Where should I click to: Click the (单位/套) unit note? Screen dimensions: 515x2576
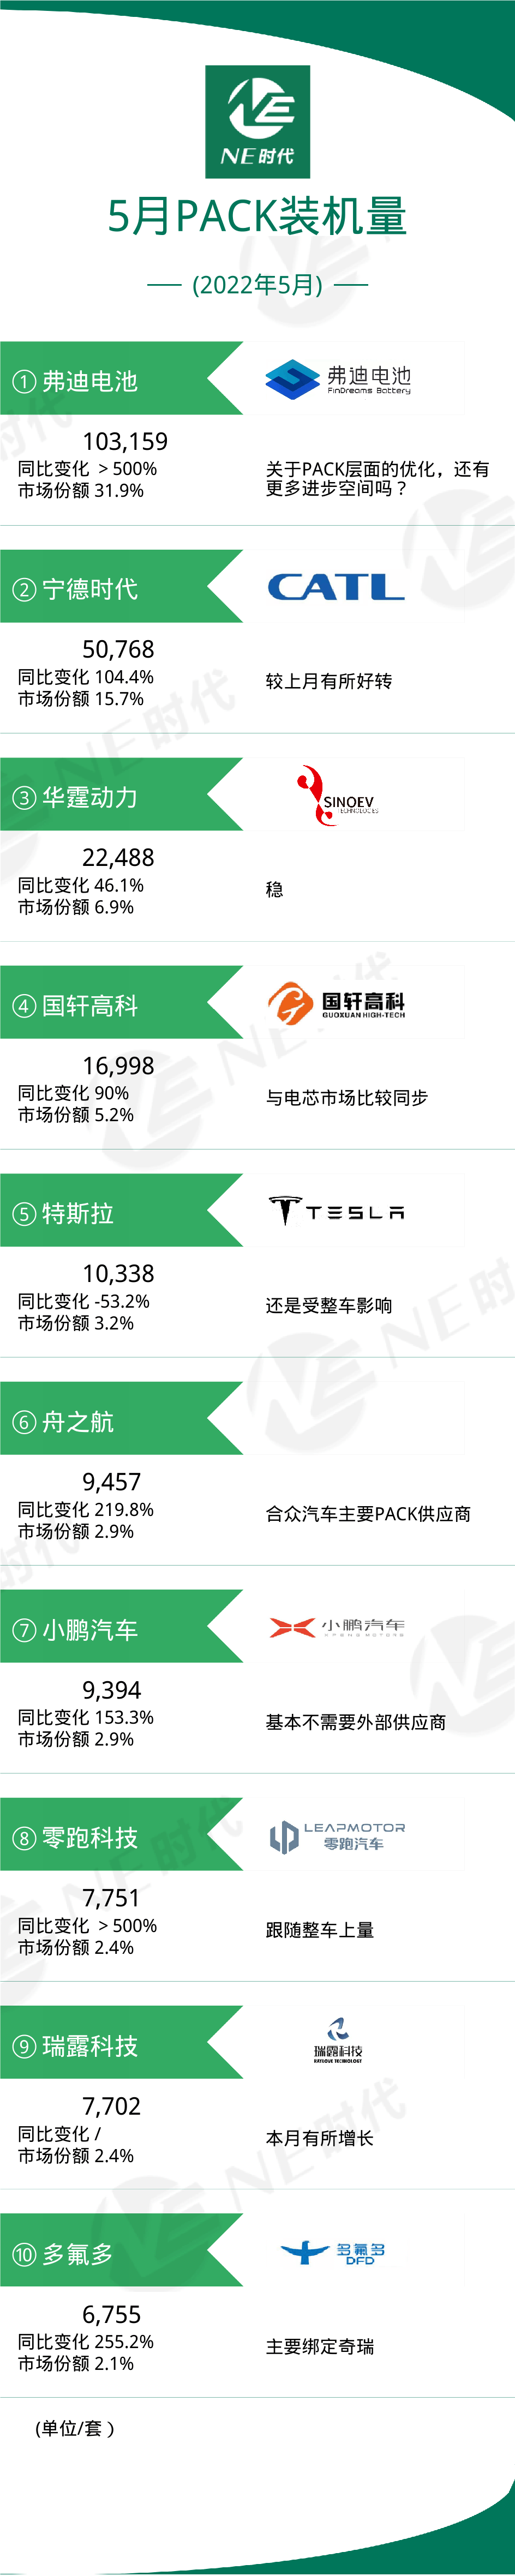pyautogui.click(x=75, y=2429)
